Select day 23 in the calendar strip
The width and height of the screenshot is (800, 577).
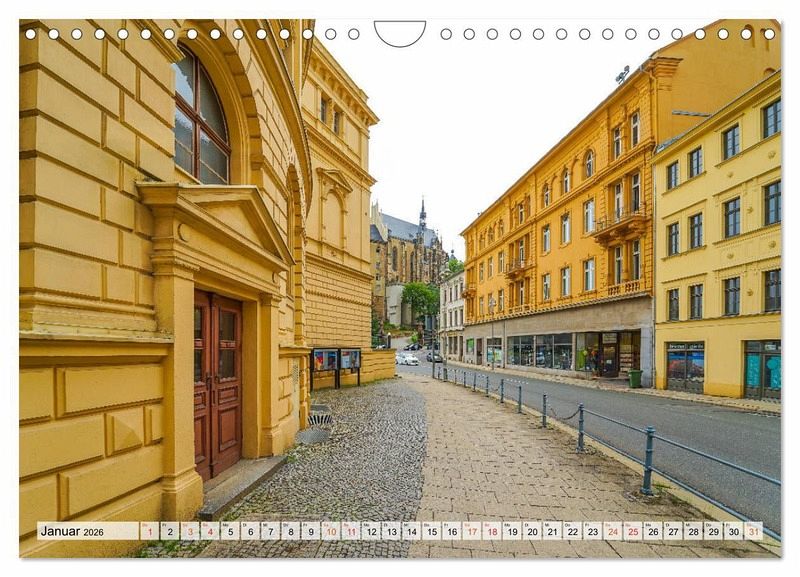[593, 531]
